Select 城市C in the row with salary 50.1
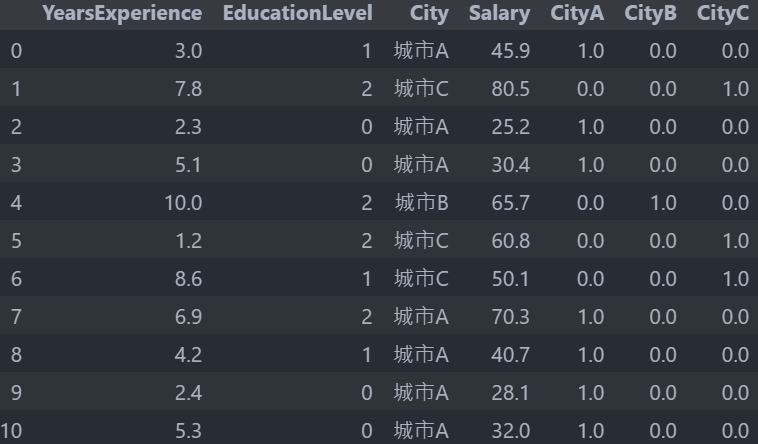 422,279
